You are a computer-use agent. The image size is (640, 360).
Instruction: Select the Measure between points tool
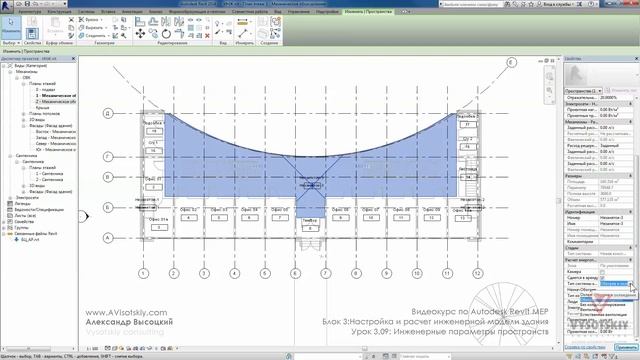242,21
